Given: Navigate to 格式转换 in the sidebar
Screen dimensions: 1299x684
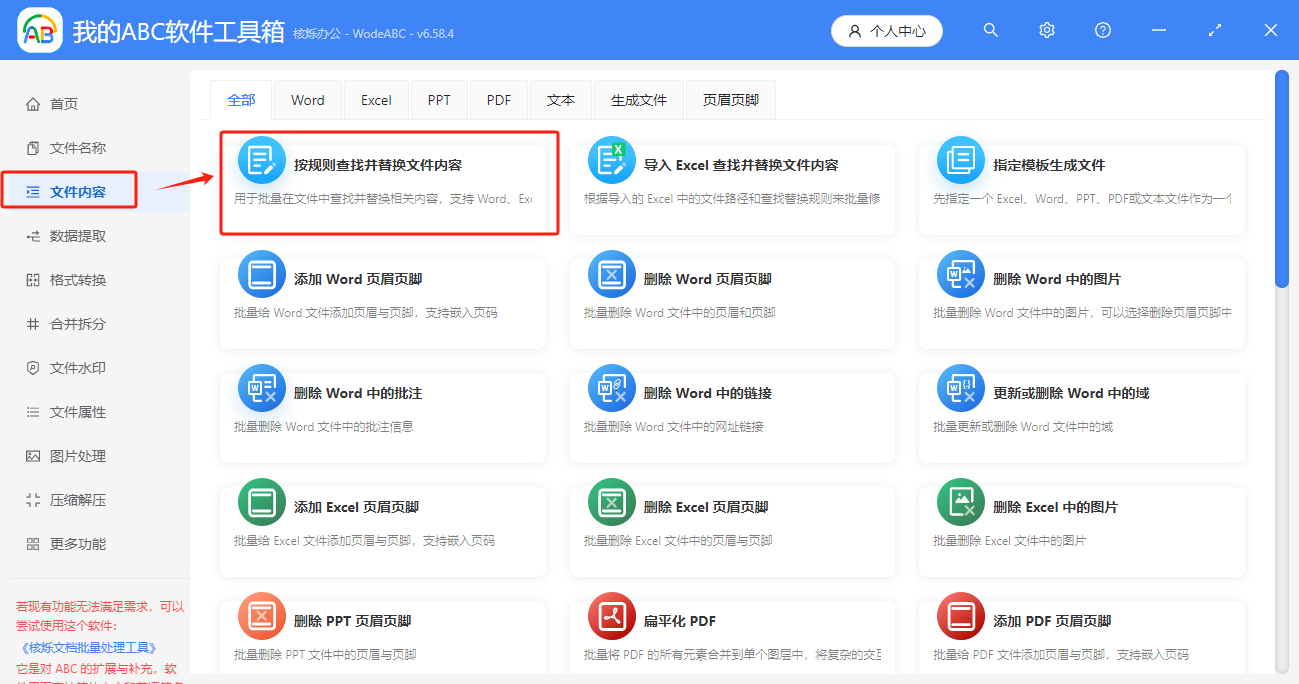Looking at the screenshot, I should (x=80, y=281).
